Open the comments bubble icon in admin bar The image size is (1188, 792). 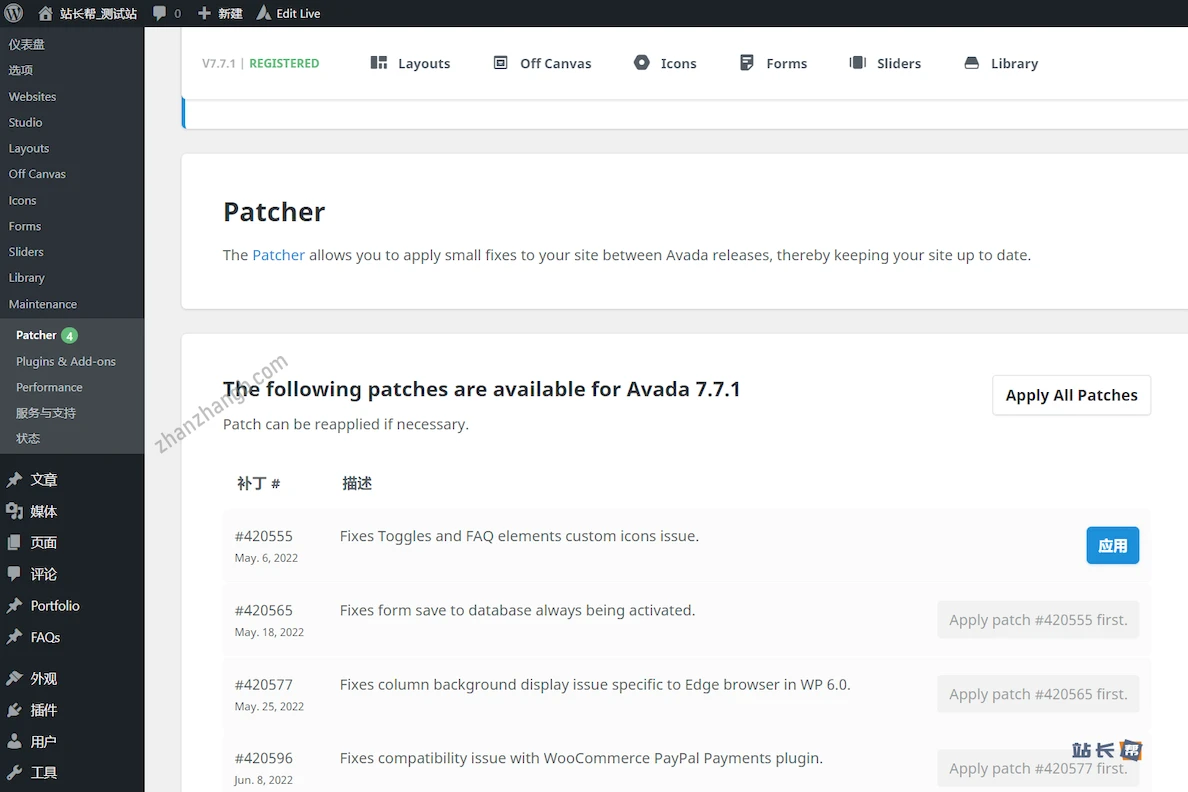[160, 13]
